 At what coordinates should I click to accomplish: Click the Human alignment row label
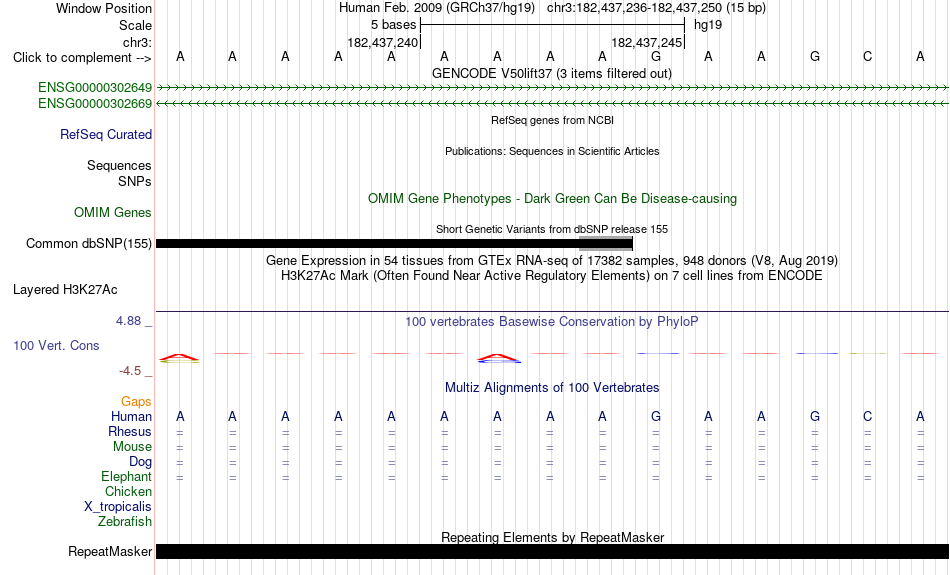pyautogui.click(x=131, y=416)
